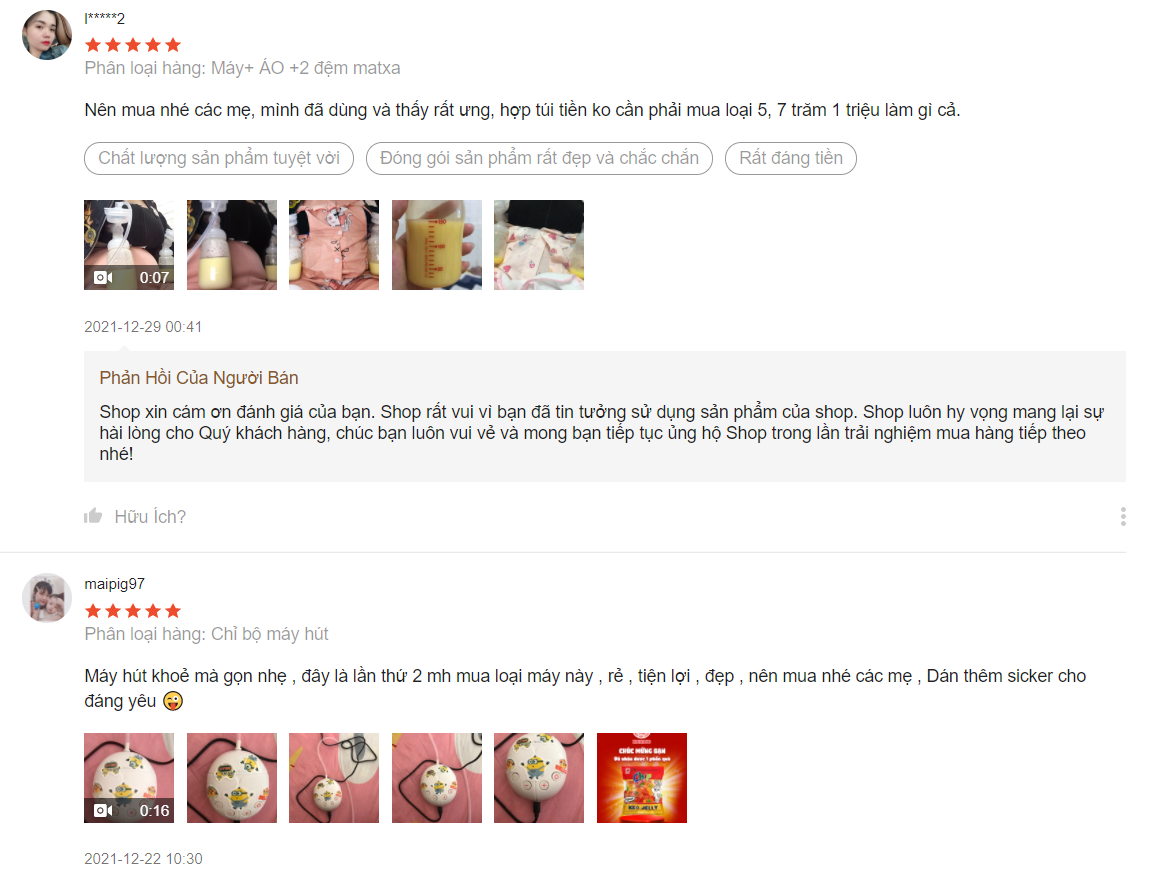The width and height of the screenshot is (1156, 876).
Task: Open maipig97's profile avatar
Action: (47, 598)
